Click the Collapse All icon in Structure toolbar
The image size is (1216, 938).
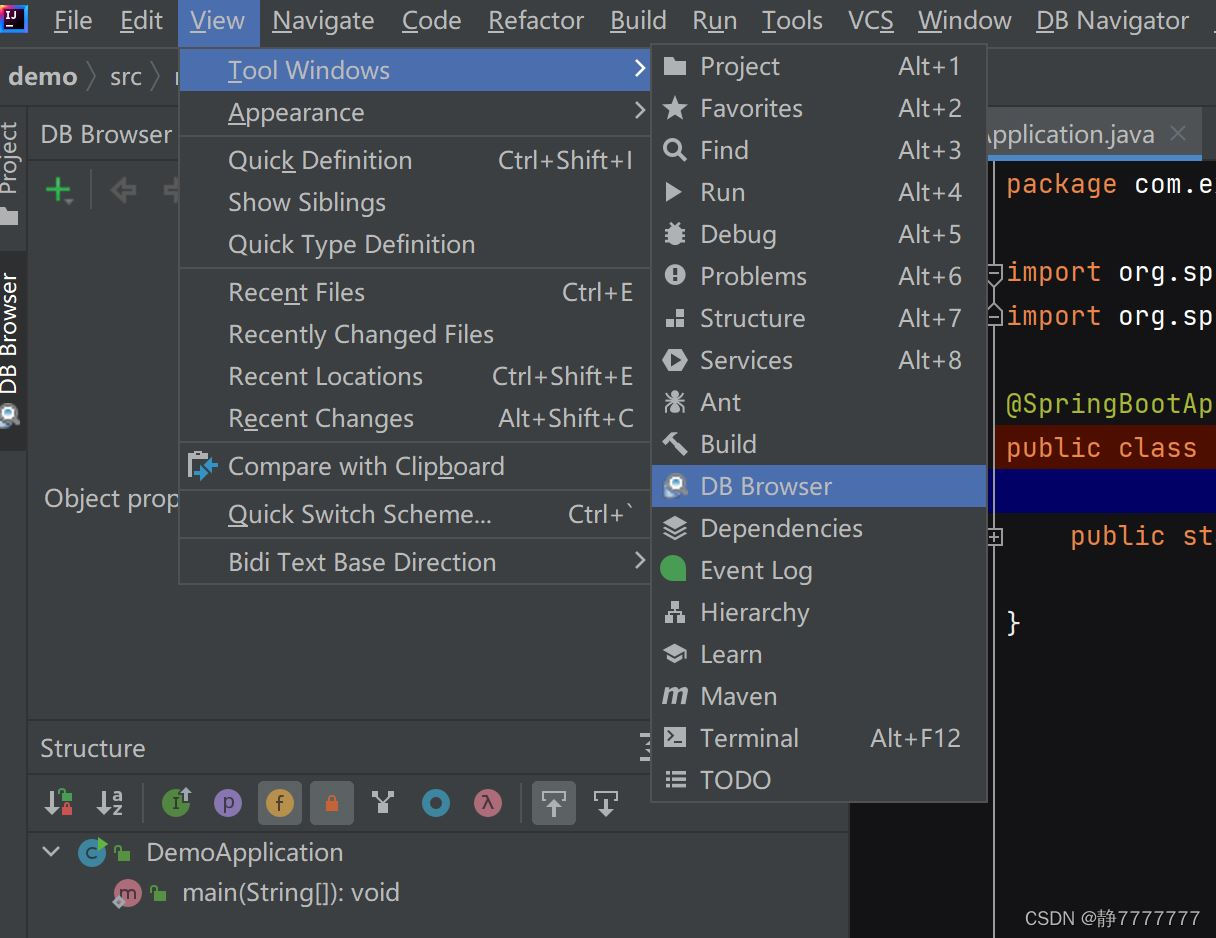(x=606, y=803)
